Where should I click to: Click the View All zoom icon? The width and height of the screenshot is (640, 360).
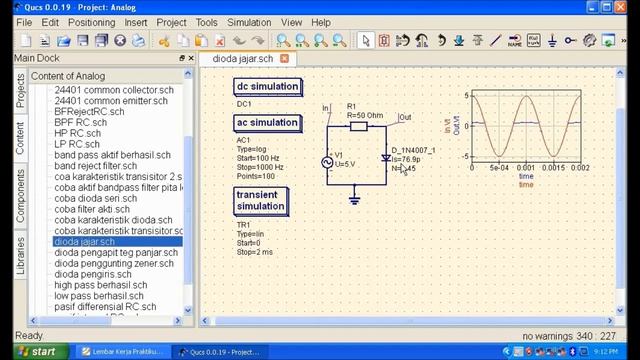pyautogui.click(x=283, y=40)
